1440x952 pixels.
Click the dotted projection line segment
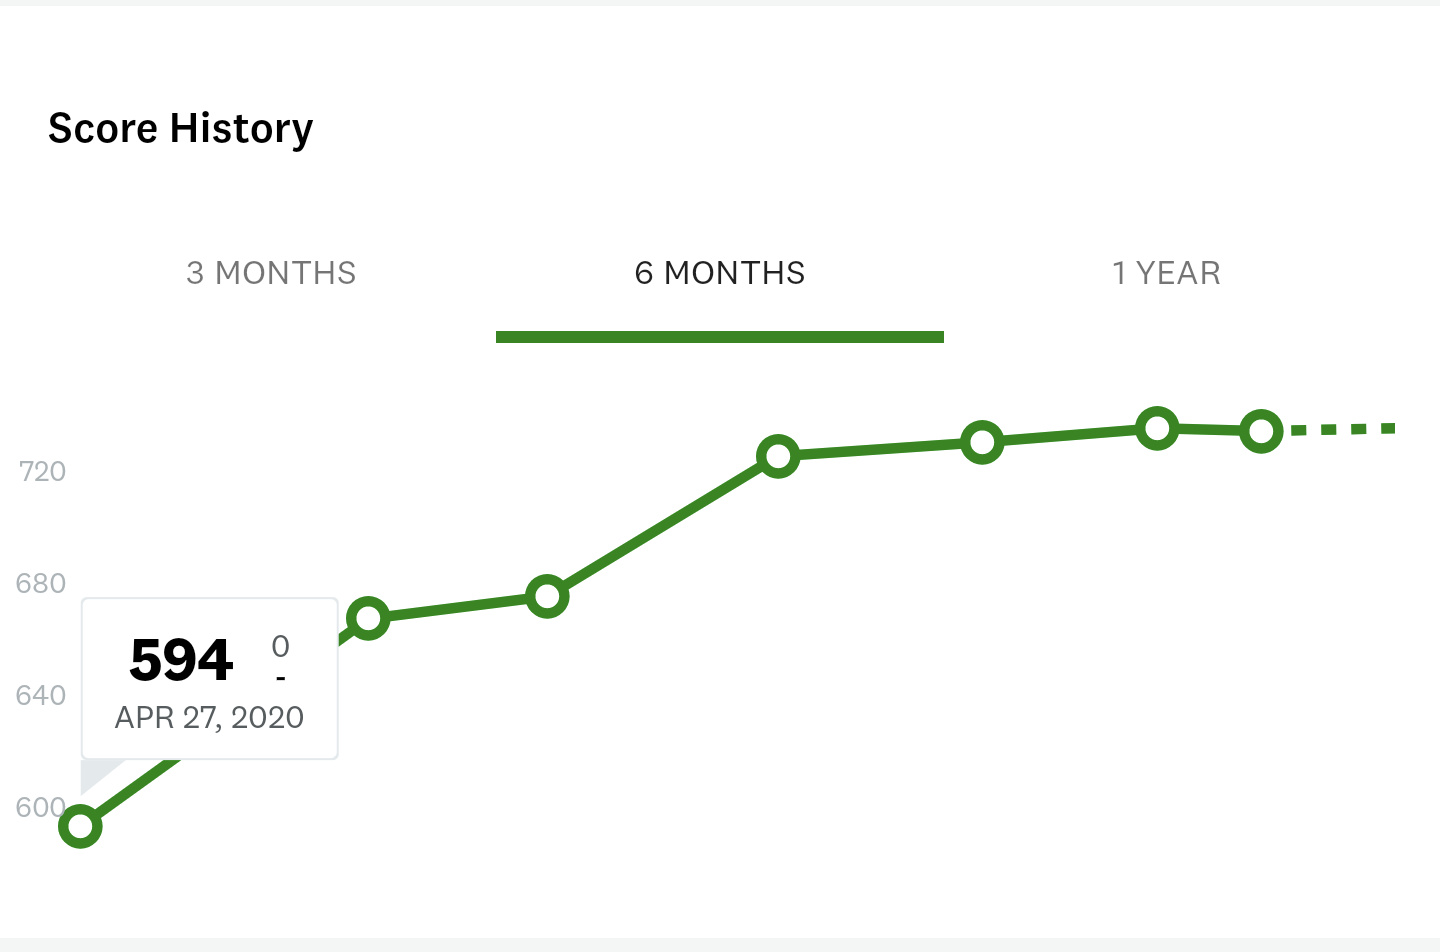click(x=1343, y=429)
